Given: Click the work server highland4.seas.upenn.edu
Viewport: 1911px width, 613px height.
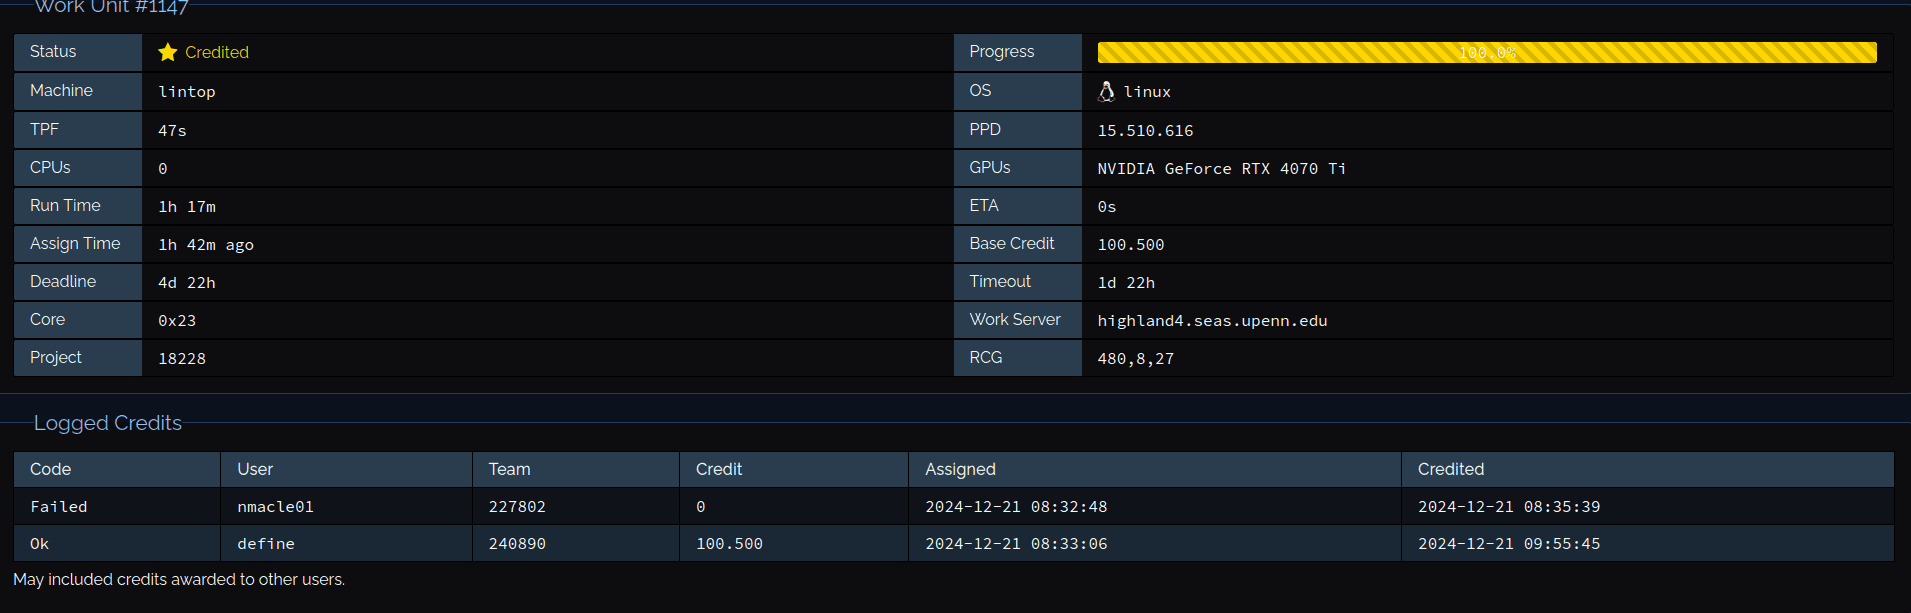Looking at the screenshot, I should tap(1212, 321).
